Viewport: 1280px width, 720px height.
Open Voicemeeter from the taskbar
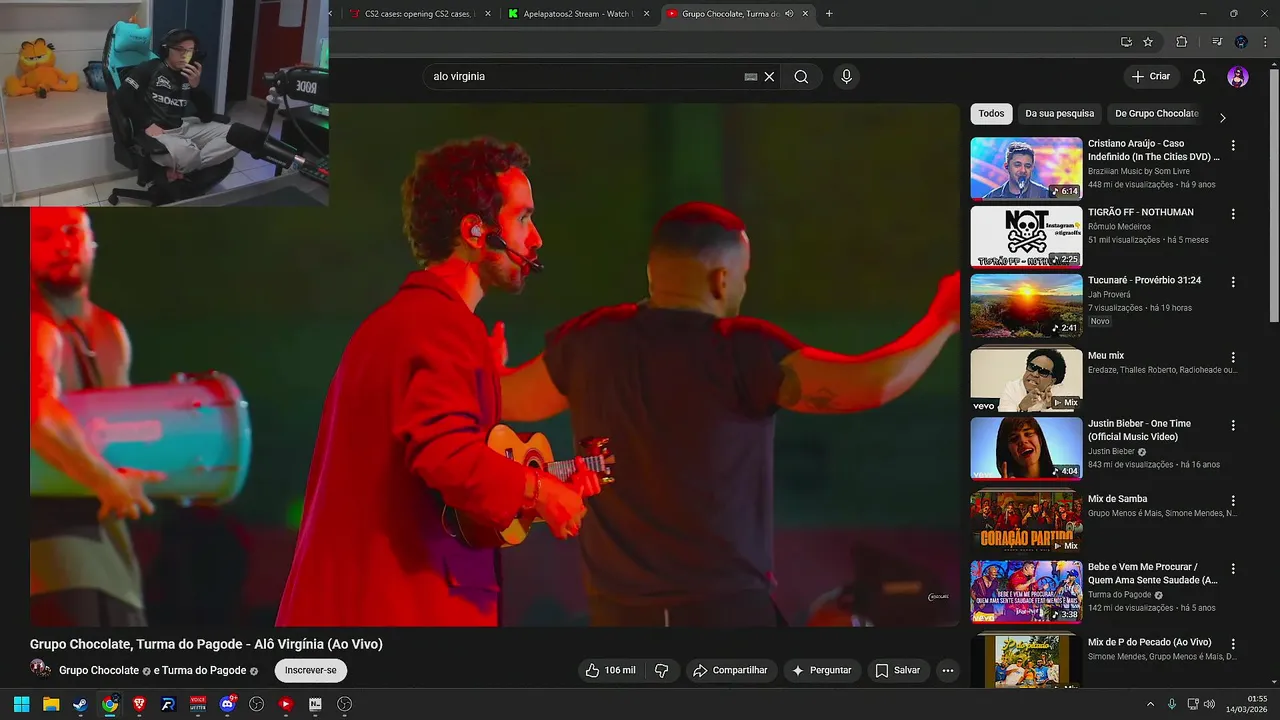pos(198,704)
